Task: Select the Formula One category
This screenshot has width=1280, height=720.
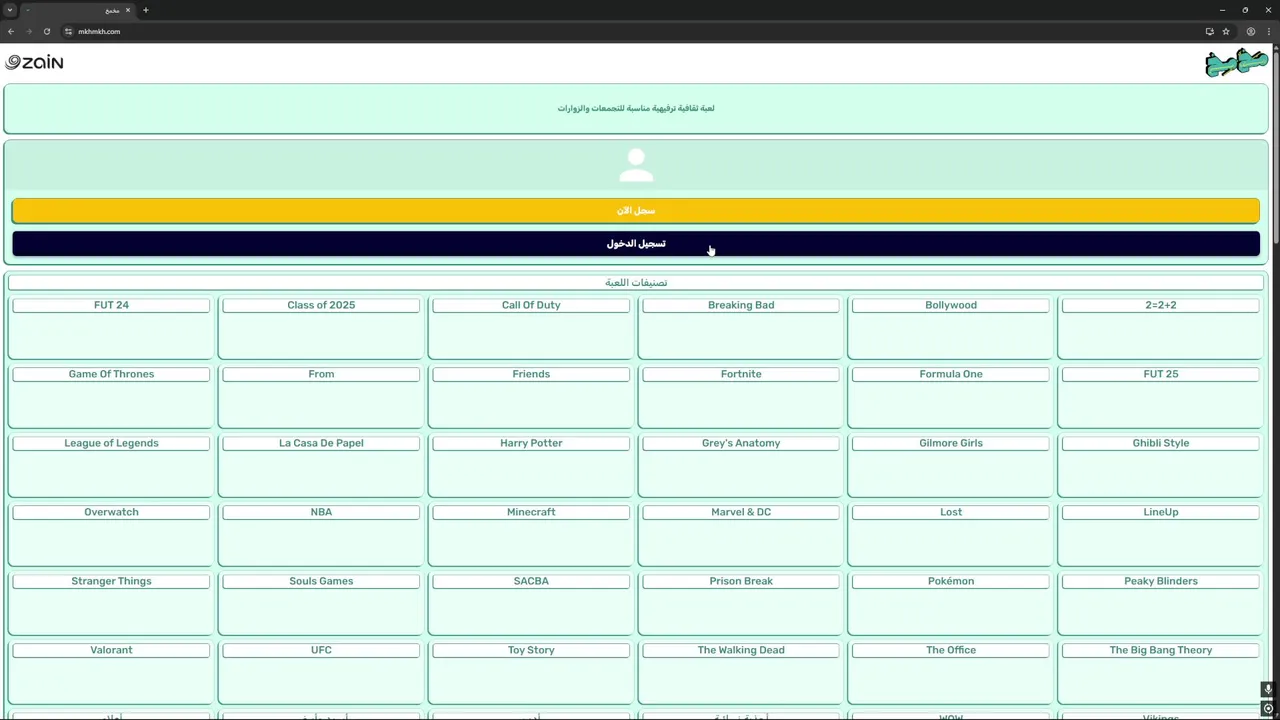Action: click(951, 396)
